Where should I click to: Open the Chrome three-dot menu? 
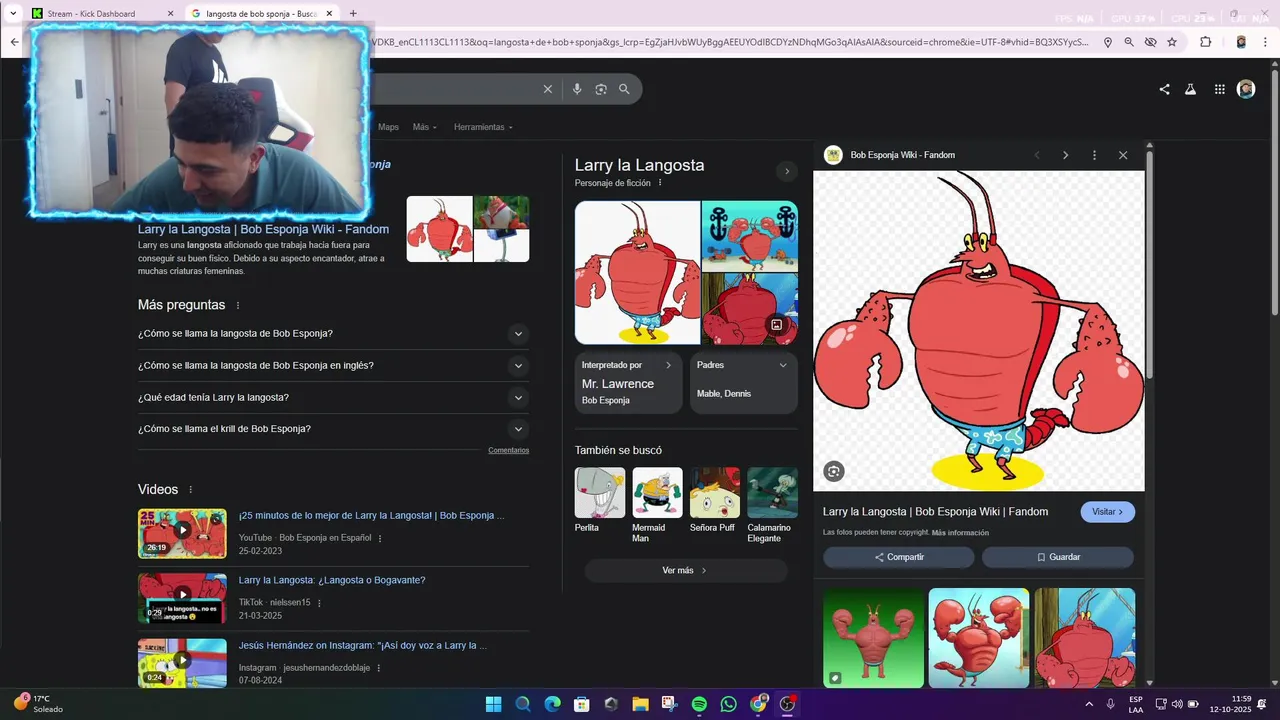click(1265, 42)
